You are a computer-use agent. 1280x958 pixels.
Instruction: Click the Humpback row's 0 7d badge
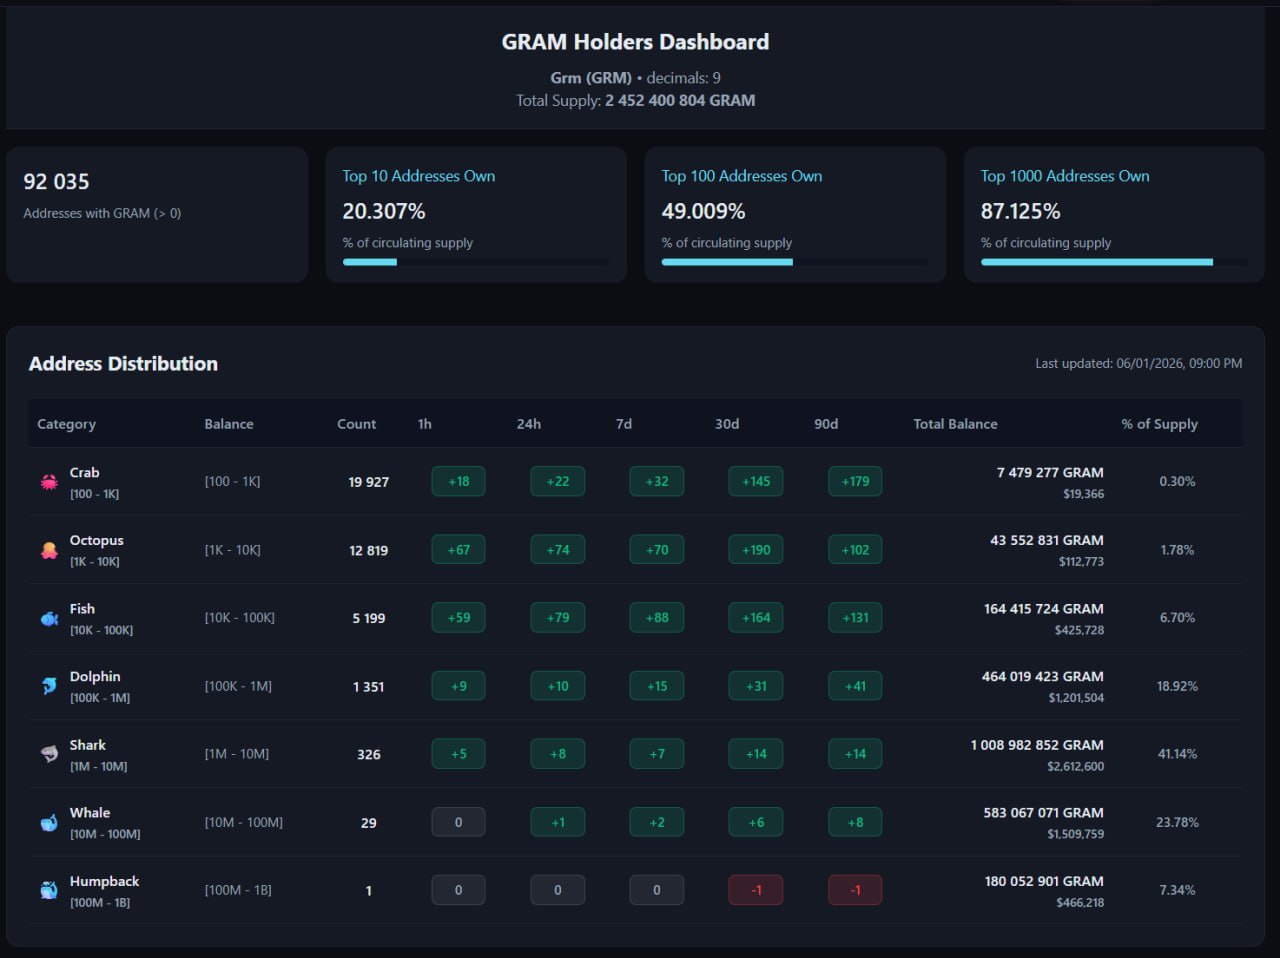(657, 890)
